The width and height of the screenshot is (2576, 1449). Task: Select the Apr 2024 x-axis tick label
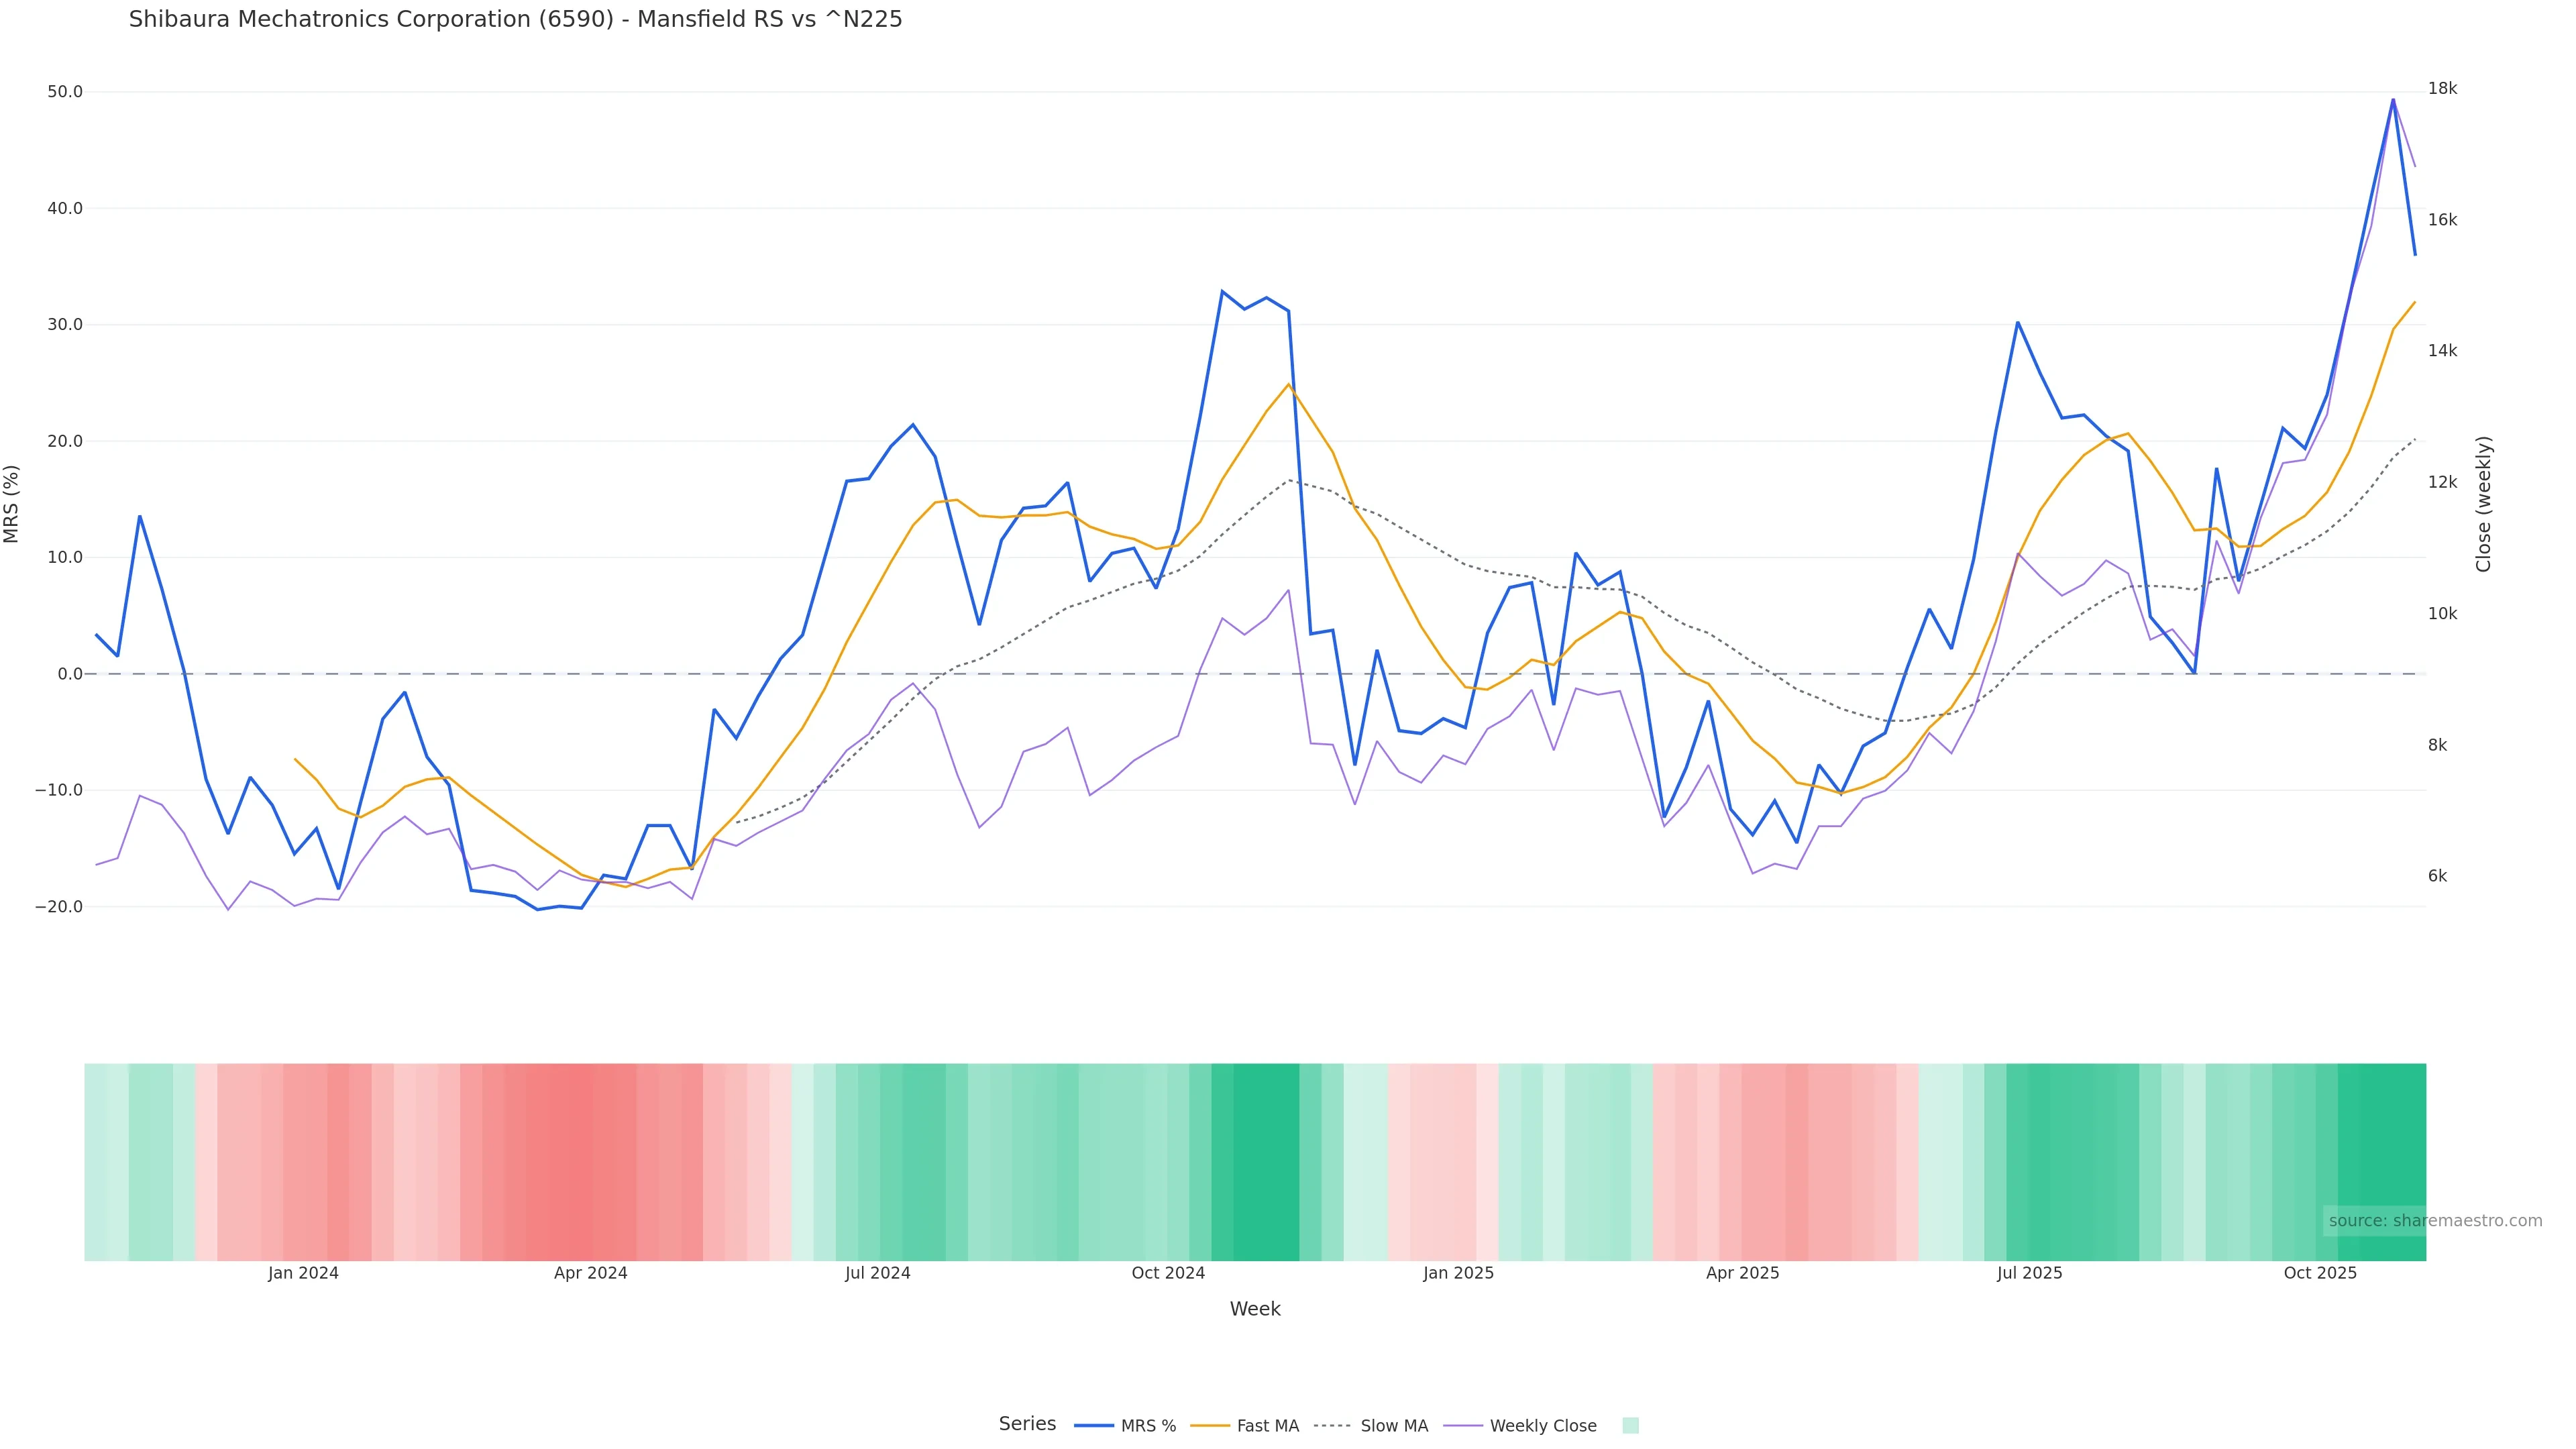(x=590, y=1273)
